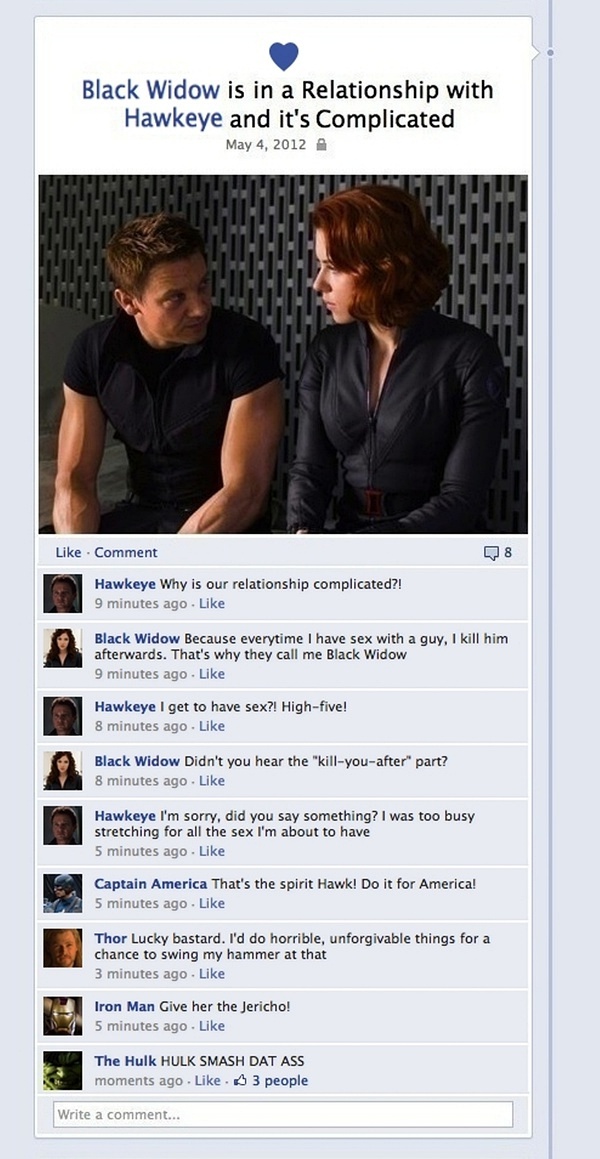Click The Hulk's green avatar
The width and height of the screenshot is (600, 1159).
63,1070
